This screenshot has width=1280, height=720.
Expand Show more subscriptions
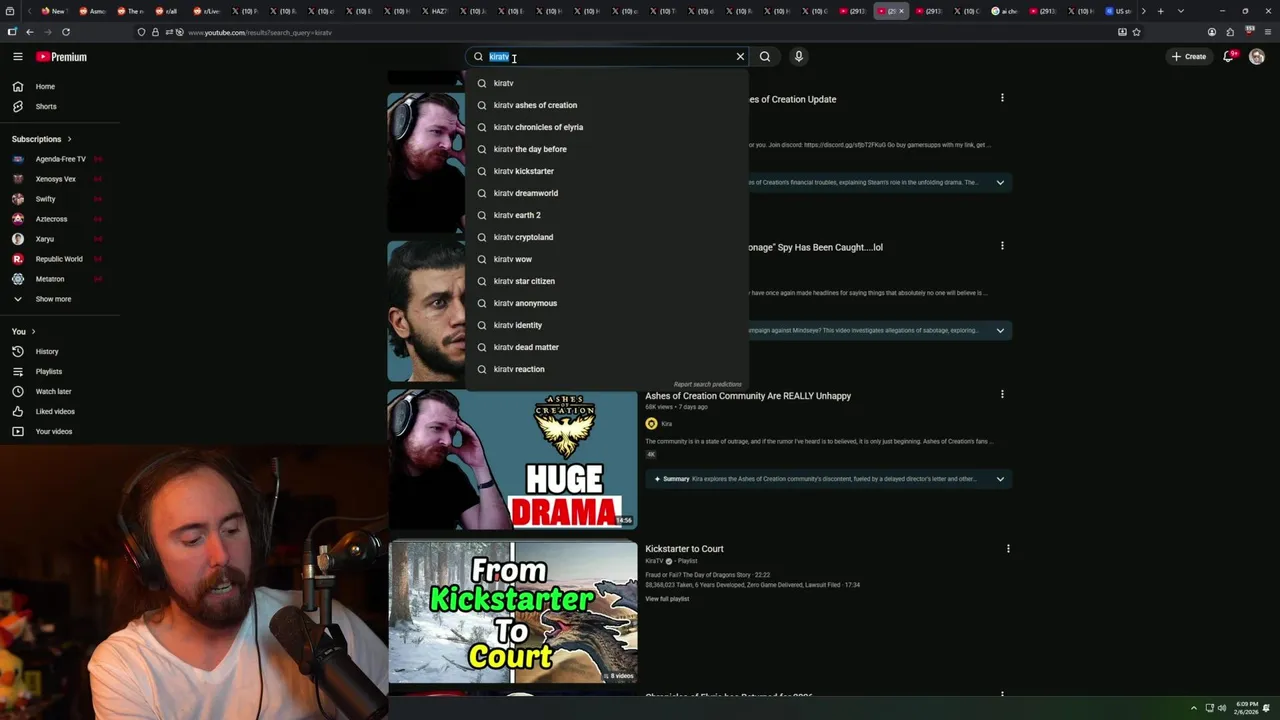[x=60, y=299]
